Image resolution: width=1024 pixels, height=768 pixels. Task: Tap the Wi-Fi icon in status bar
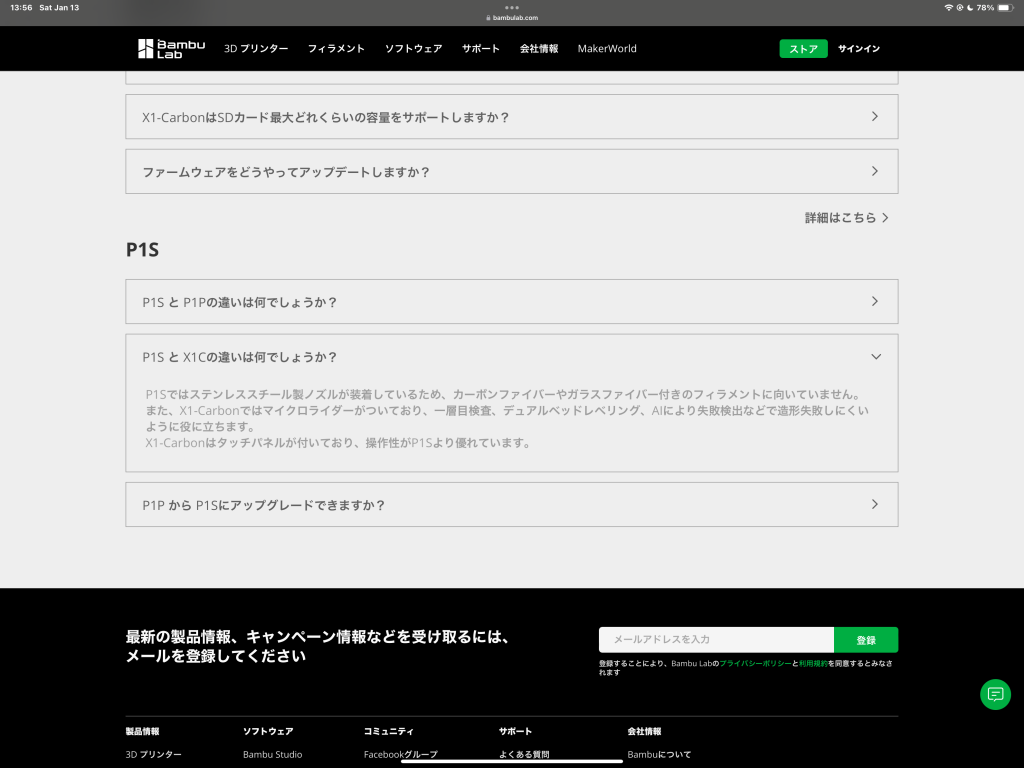click(x=948, y=8)
